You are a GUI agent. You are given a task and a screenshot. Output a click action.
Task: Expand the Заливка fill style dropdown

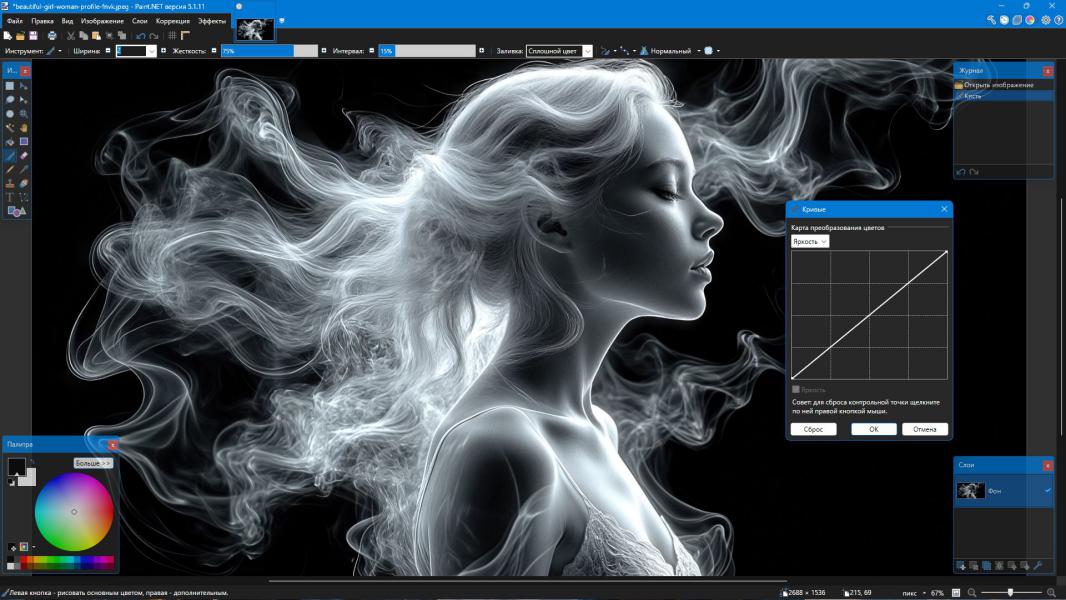pos(587,51)
